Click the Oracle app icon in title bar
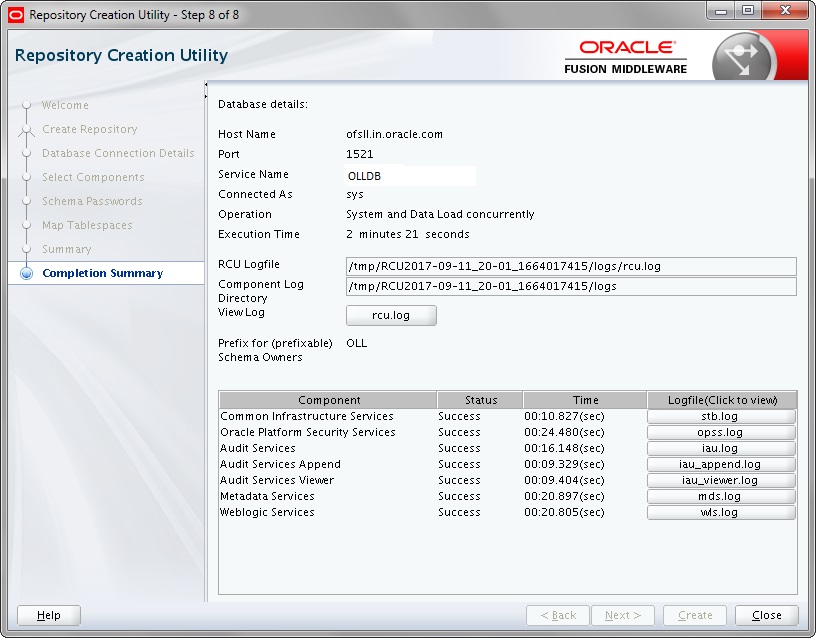The image size is (816, 638). 16,15
